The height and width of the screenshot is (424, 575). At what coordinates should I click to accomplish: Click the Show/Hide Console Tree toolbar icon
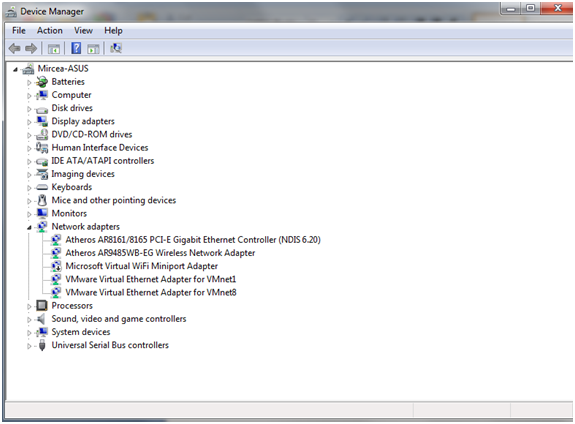point(54,48)
